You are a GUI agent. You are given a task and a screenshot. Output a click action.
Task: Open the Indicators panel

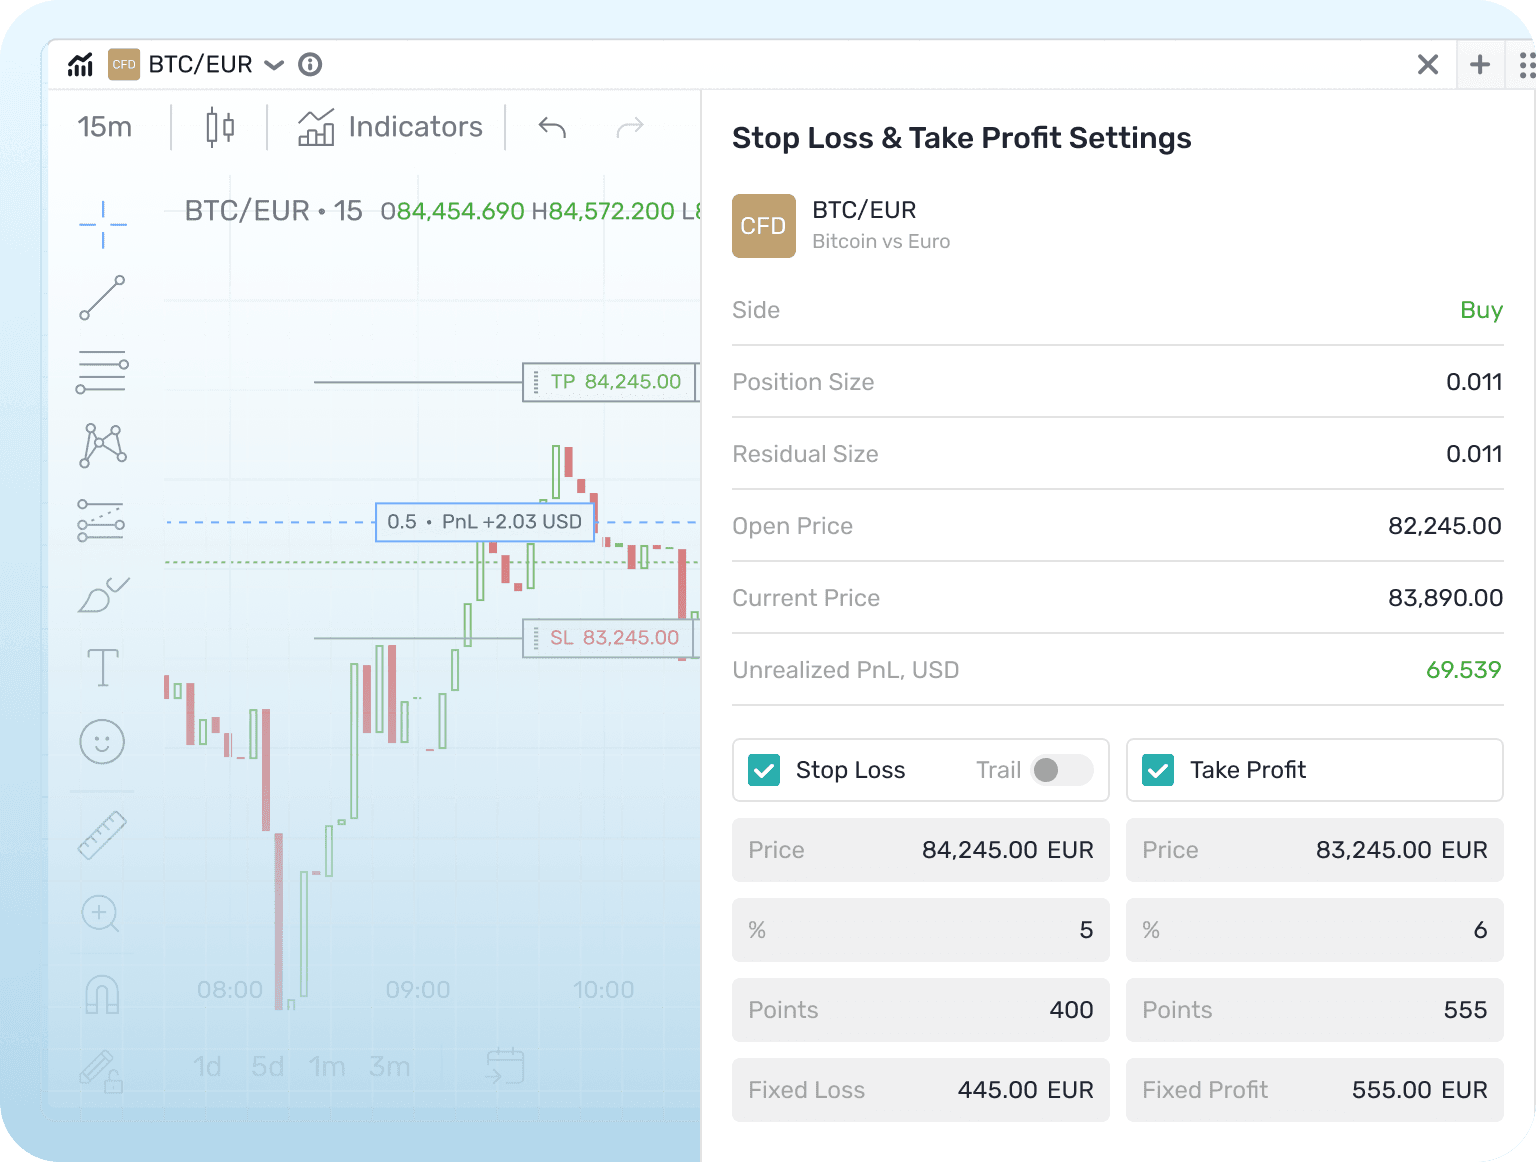[390, 127]
